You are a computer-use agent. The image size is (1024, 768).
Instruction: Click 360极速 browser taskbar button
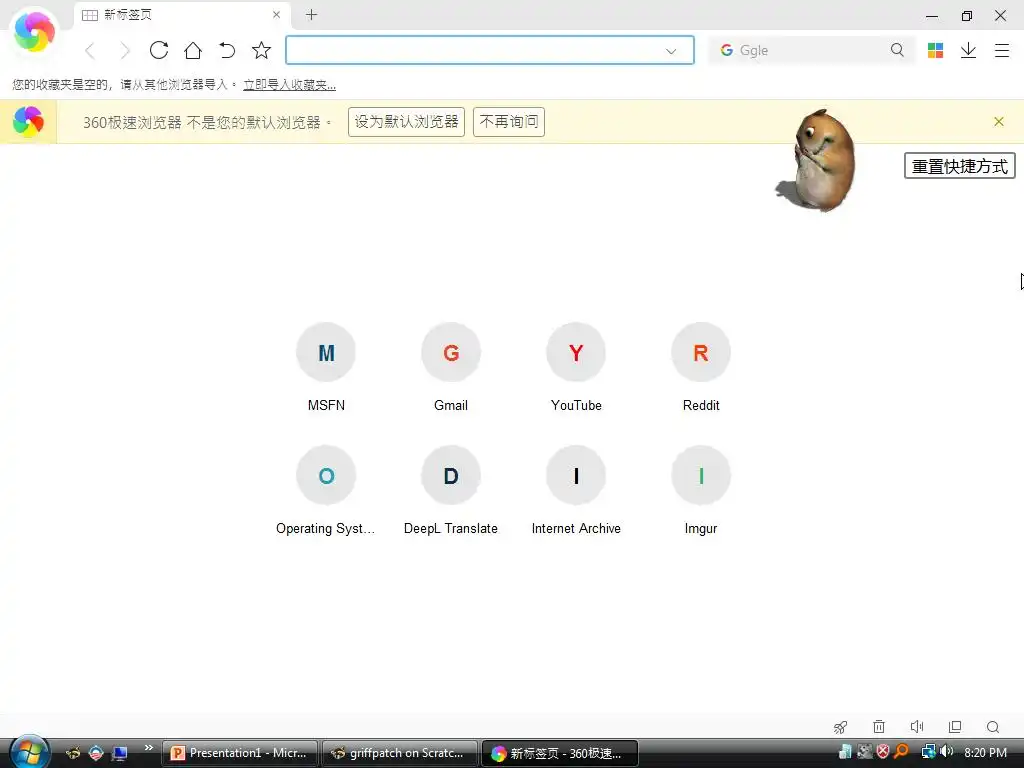click(x=560, y=753)
